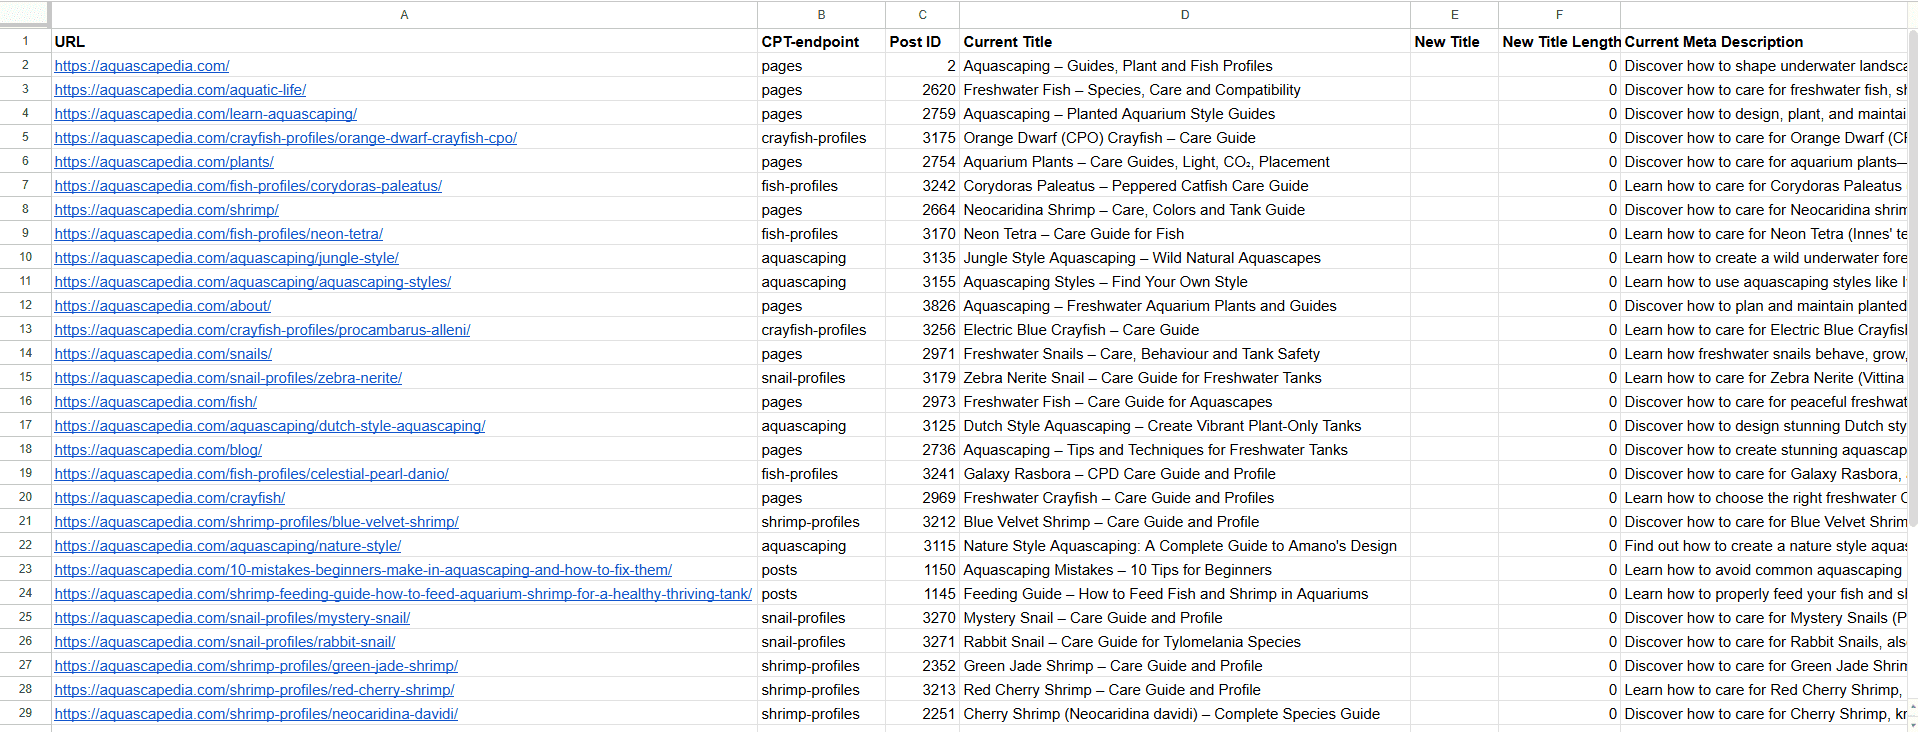Open the neon-tetra fish profile link
1918x732 pixels.
[218, 234]
